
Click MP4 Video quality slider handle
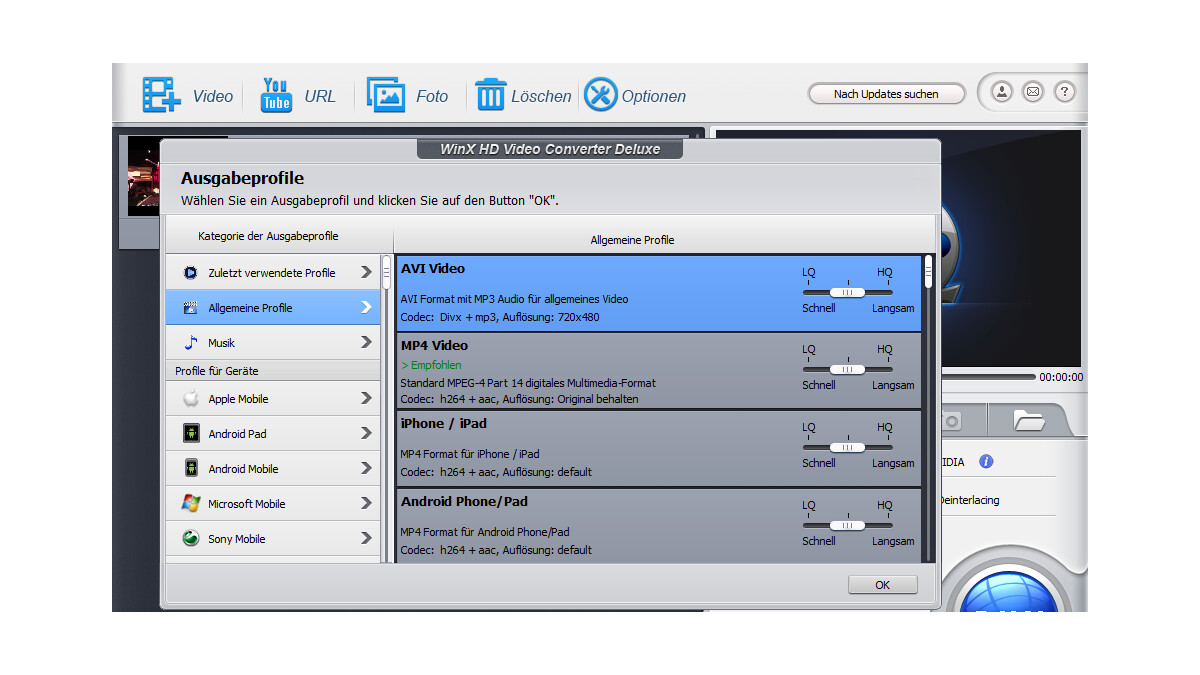(847, 369)
